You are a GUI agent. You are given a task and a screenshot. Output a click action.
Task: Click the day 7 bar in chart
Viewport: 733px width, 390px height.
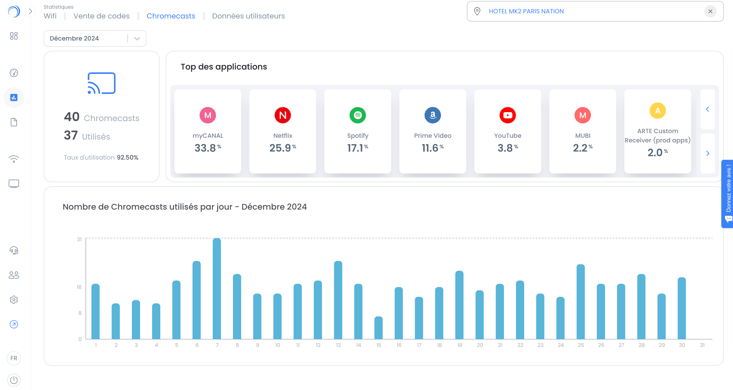(217, 289)
